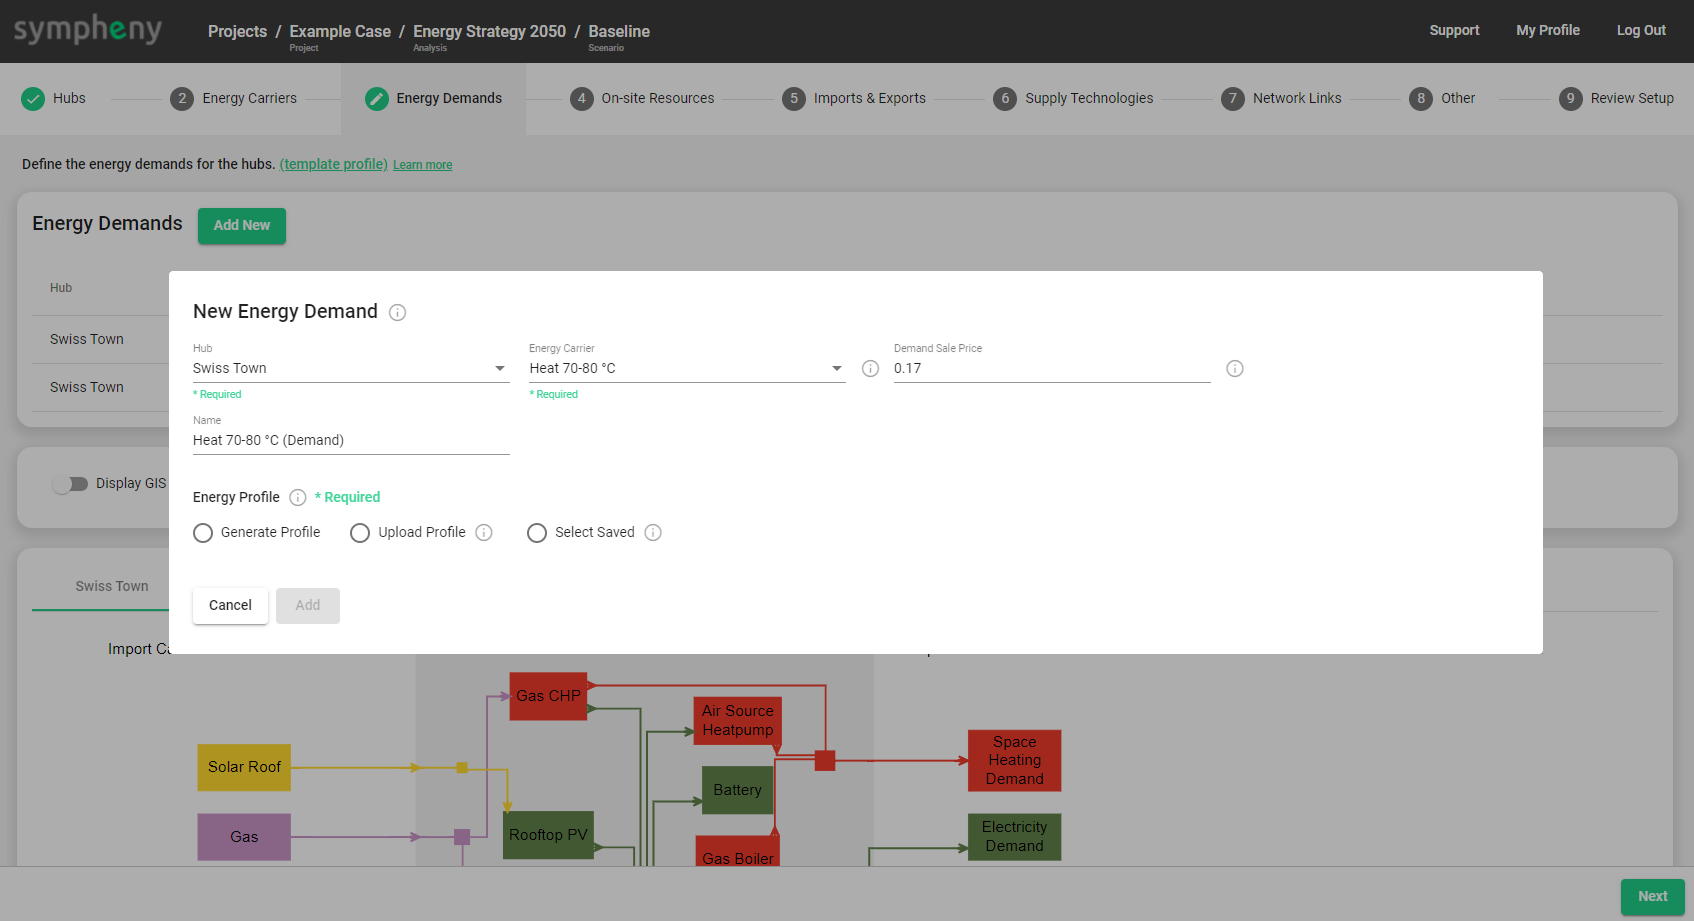Click info icon beside Energy Profile label

298,498
